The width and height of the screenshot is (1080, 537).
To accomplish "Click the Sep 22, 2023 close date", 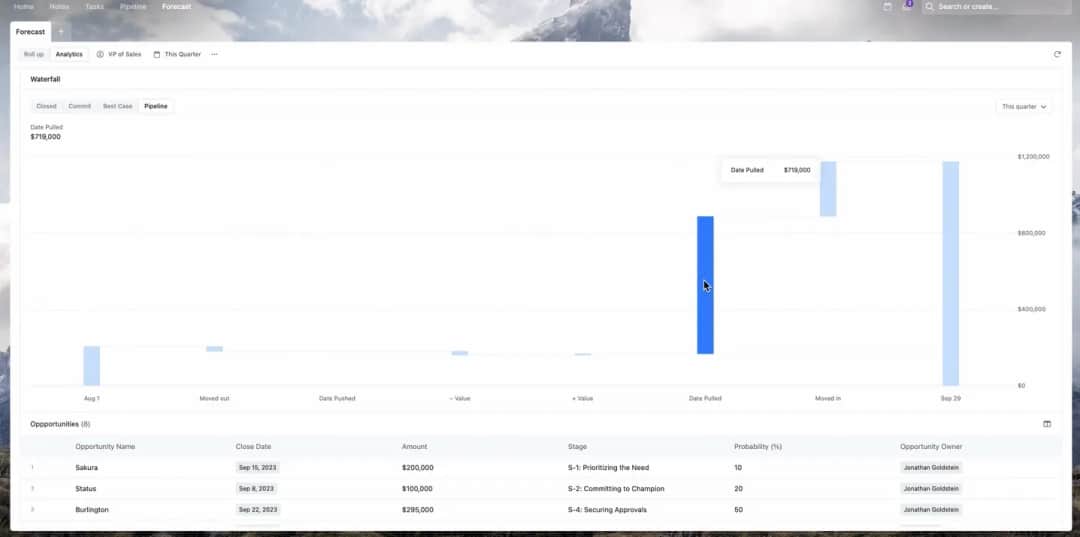I will [x=258, y=510].
